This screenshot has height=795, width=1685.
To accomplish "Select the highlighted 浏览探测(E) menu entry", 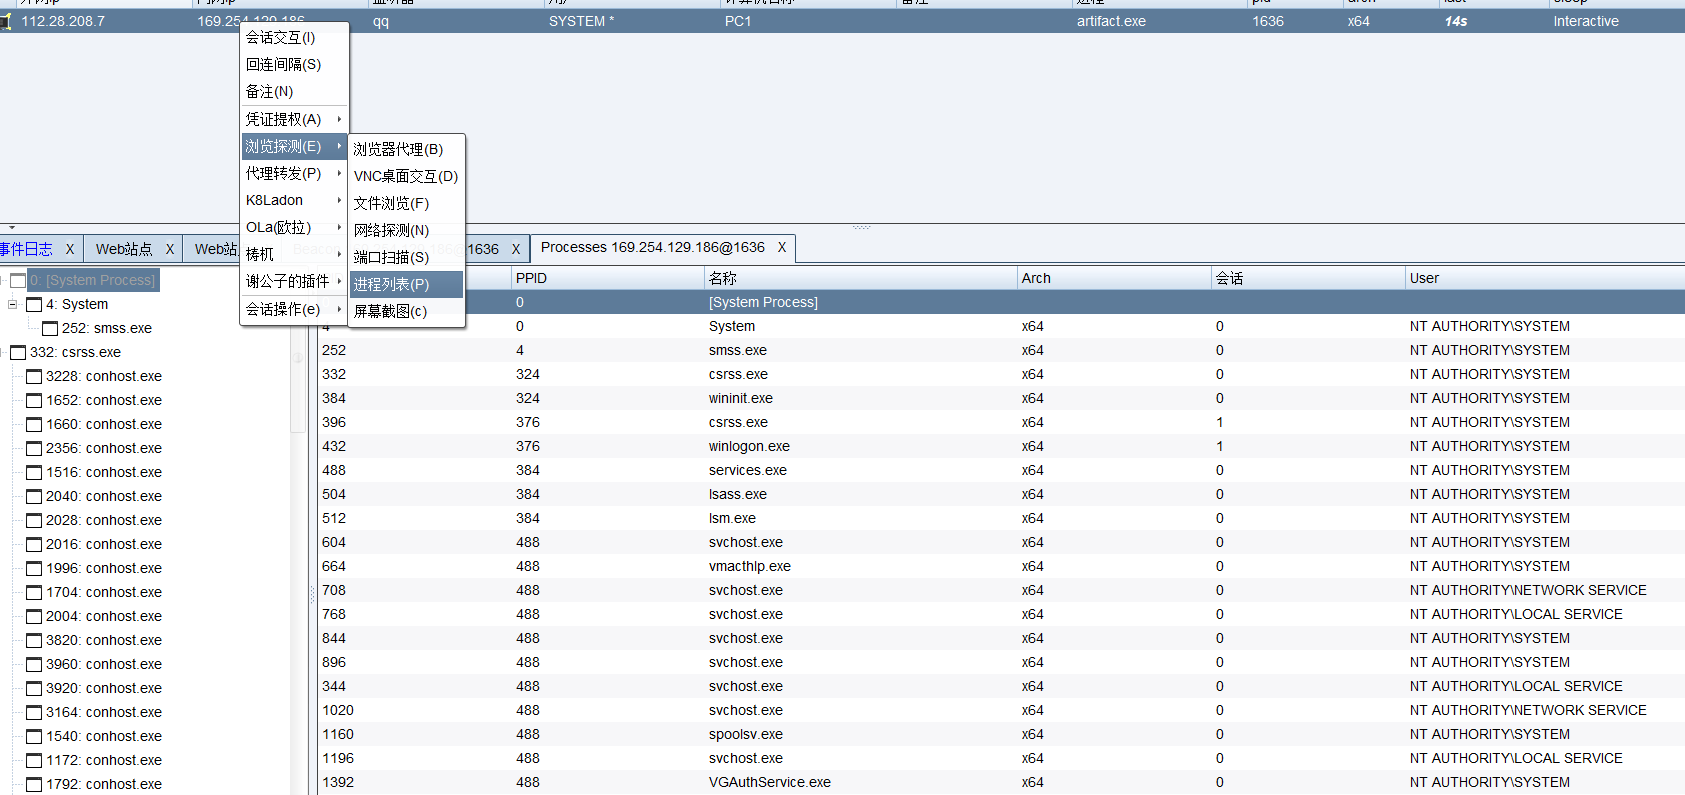I will (294, 146).
